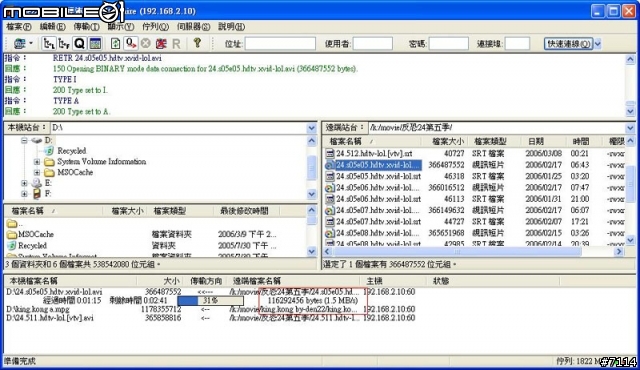The image size is (640, 370).
Task: Open dropdown arrow beside Site Manager icon
Action: click(x=31, y=43)
